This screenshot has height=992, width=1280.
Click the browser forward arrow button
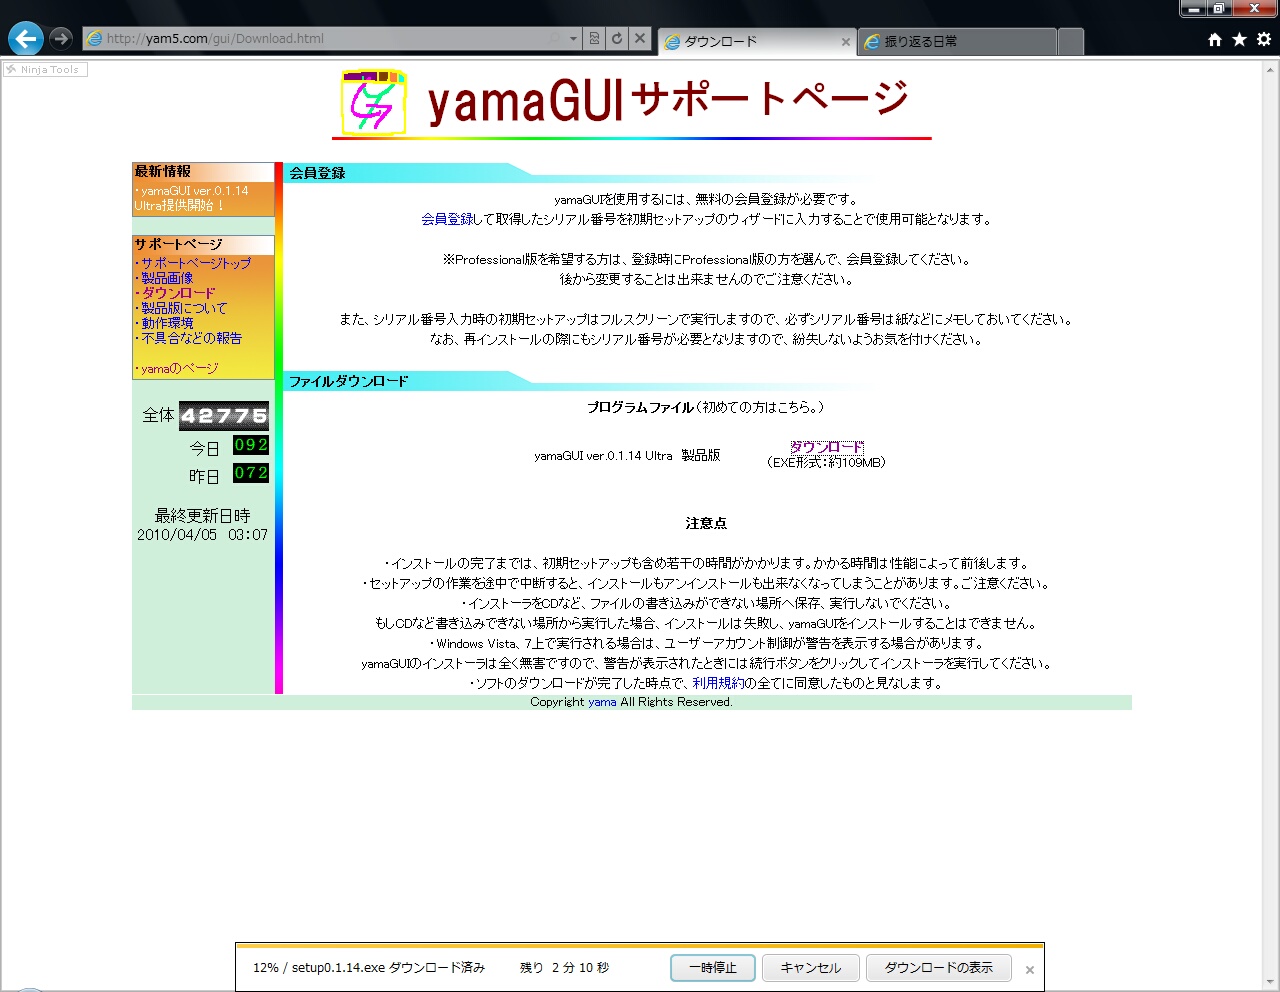pyautogui.click(x=61, y=38)
